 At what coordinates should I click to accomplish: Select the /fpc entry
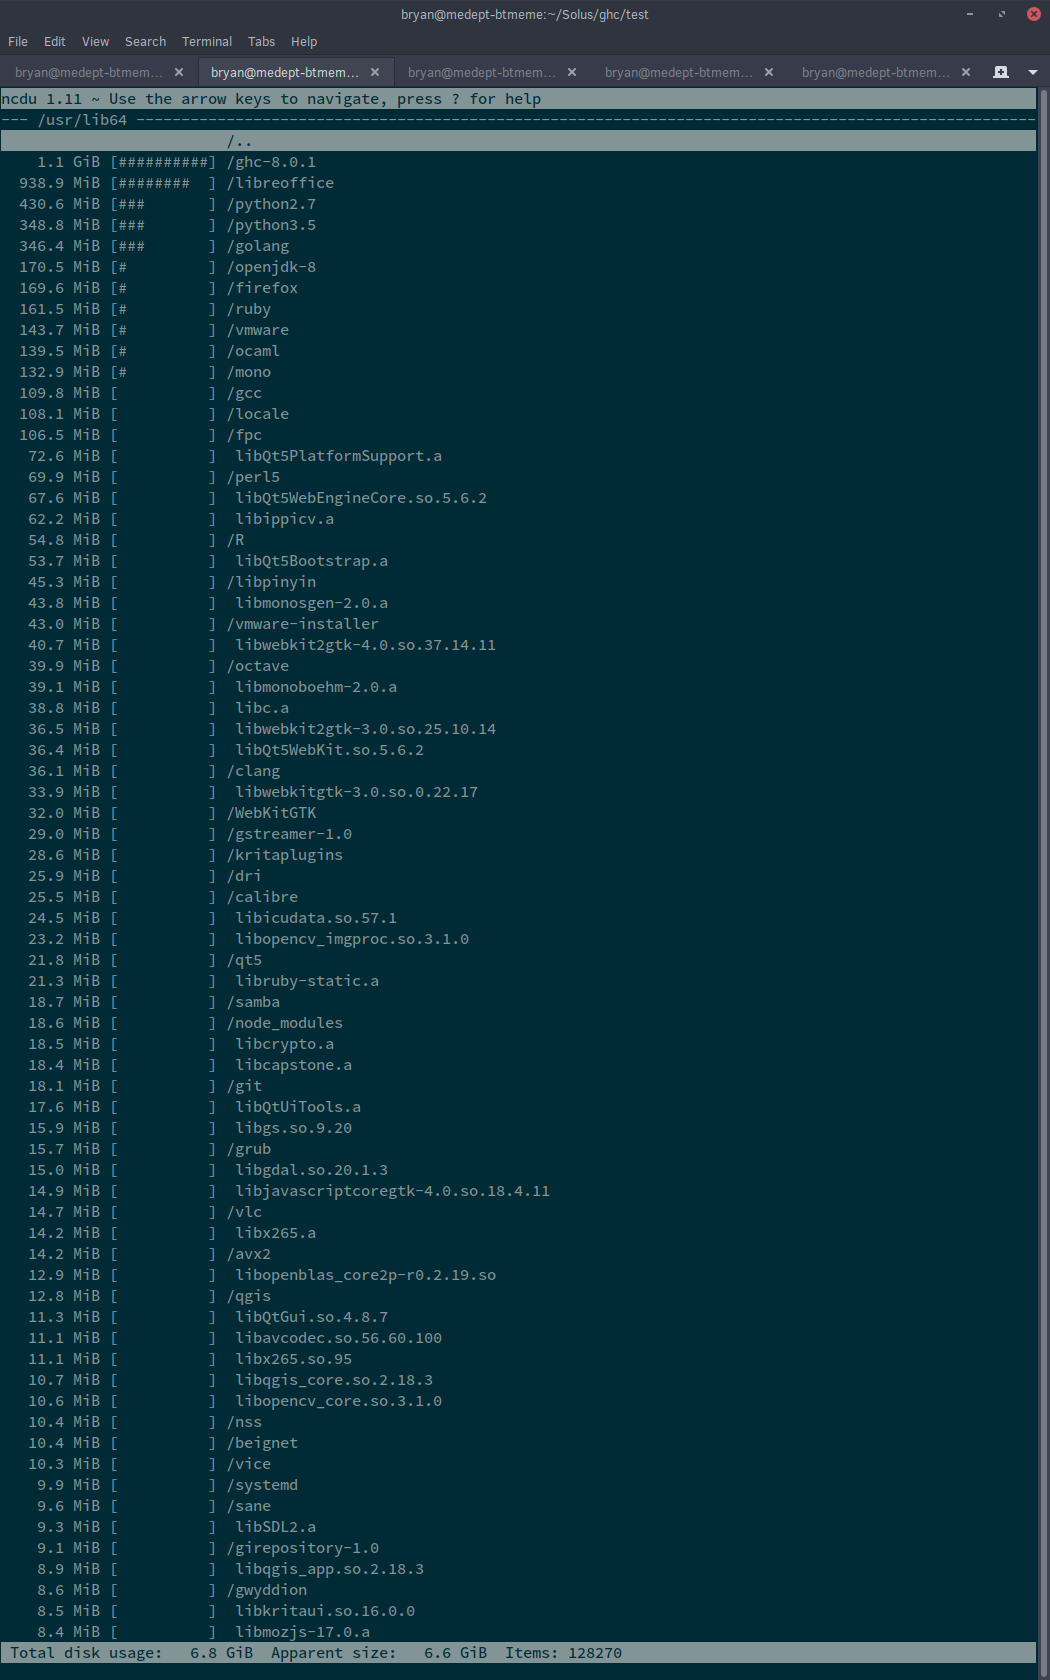[x=518, y=435]
